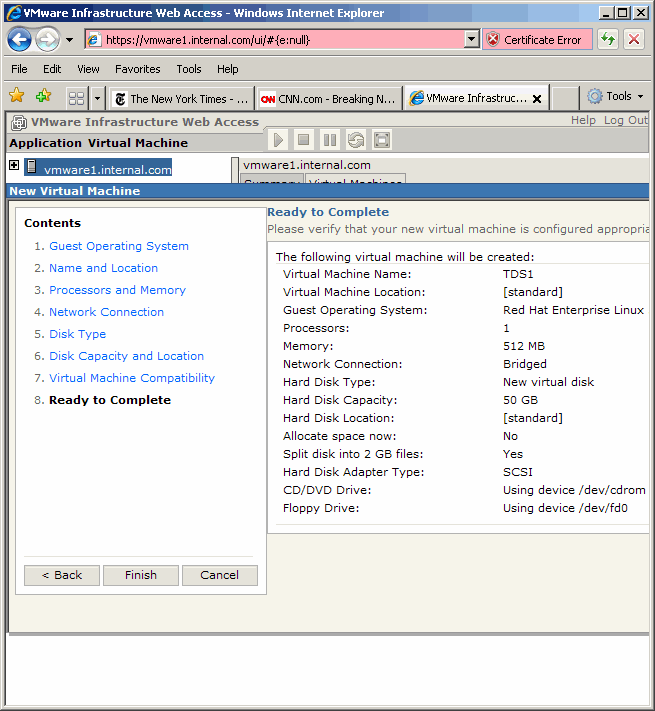Click inside the URL address field
The height and width of the screenshot is (711, 655).
point(280,40)
